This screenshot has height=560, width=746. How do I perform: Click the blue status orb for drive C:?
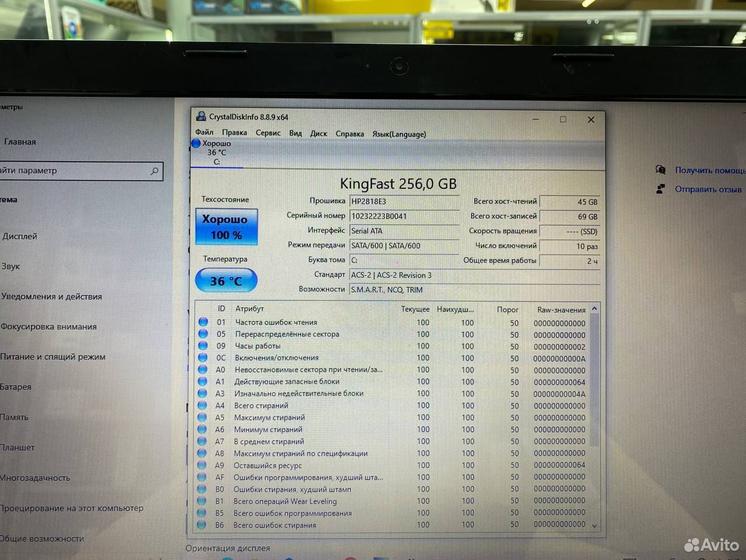(196, 144)
